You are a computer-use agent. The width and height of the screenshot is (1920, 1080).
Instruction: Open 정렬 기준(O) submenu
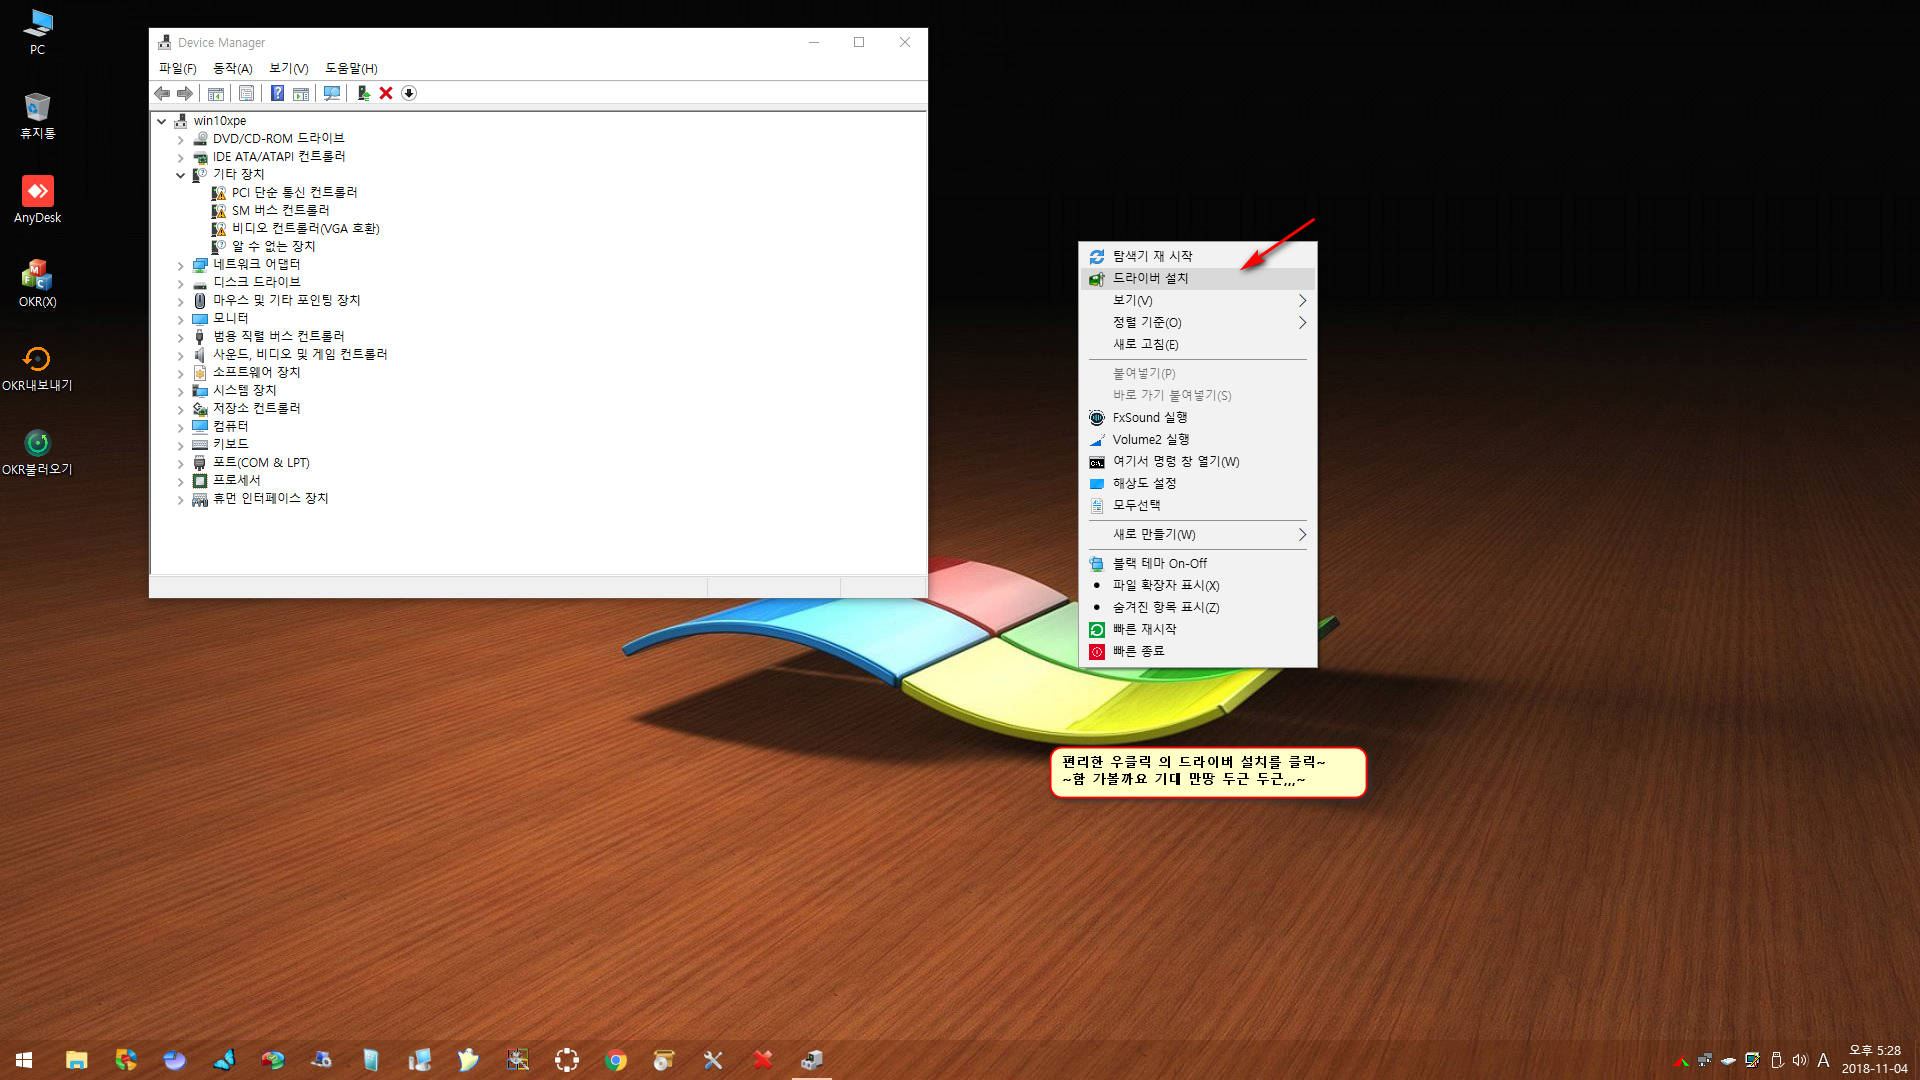pyautogui.click(x=1197, y=323)
